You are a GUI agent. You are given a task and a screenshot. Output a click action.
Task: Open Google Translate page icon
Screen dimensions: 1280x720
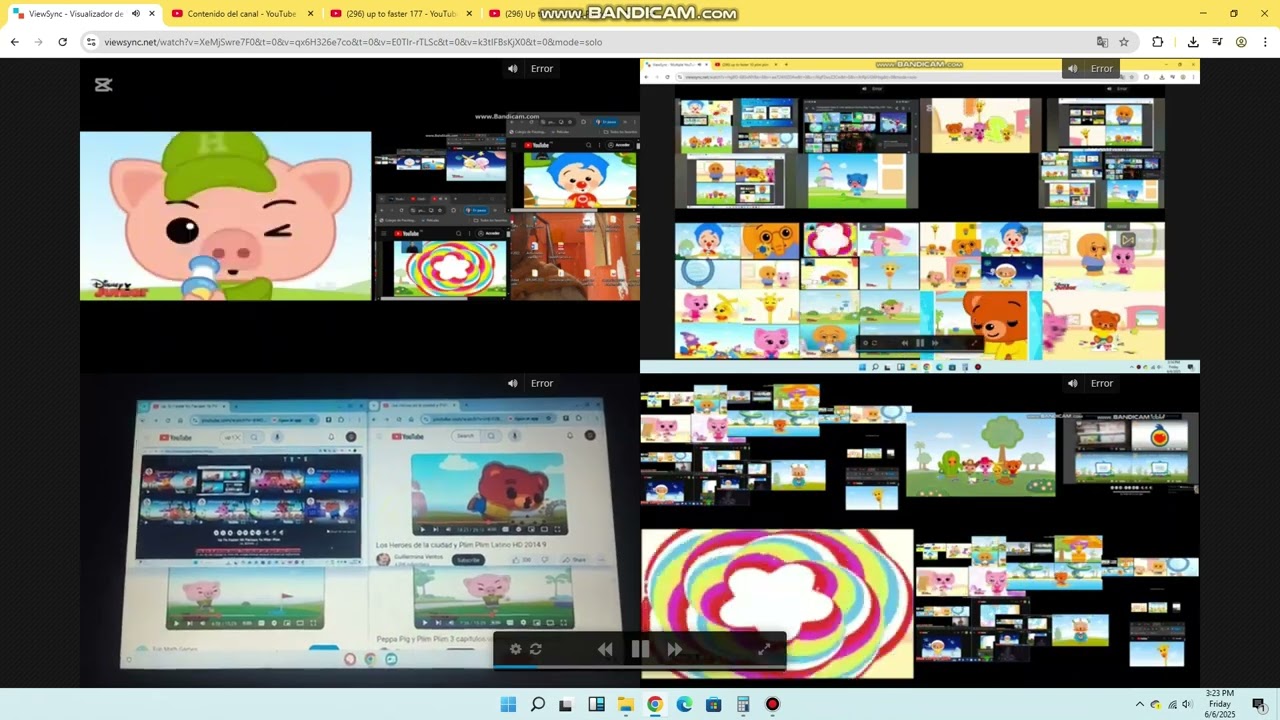click(1102, 42)
